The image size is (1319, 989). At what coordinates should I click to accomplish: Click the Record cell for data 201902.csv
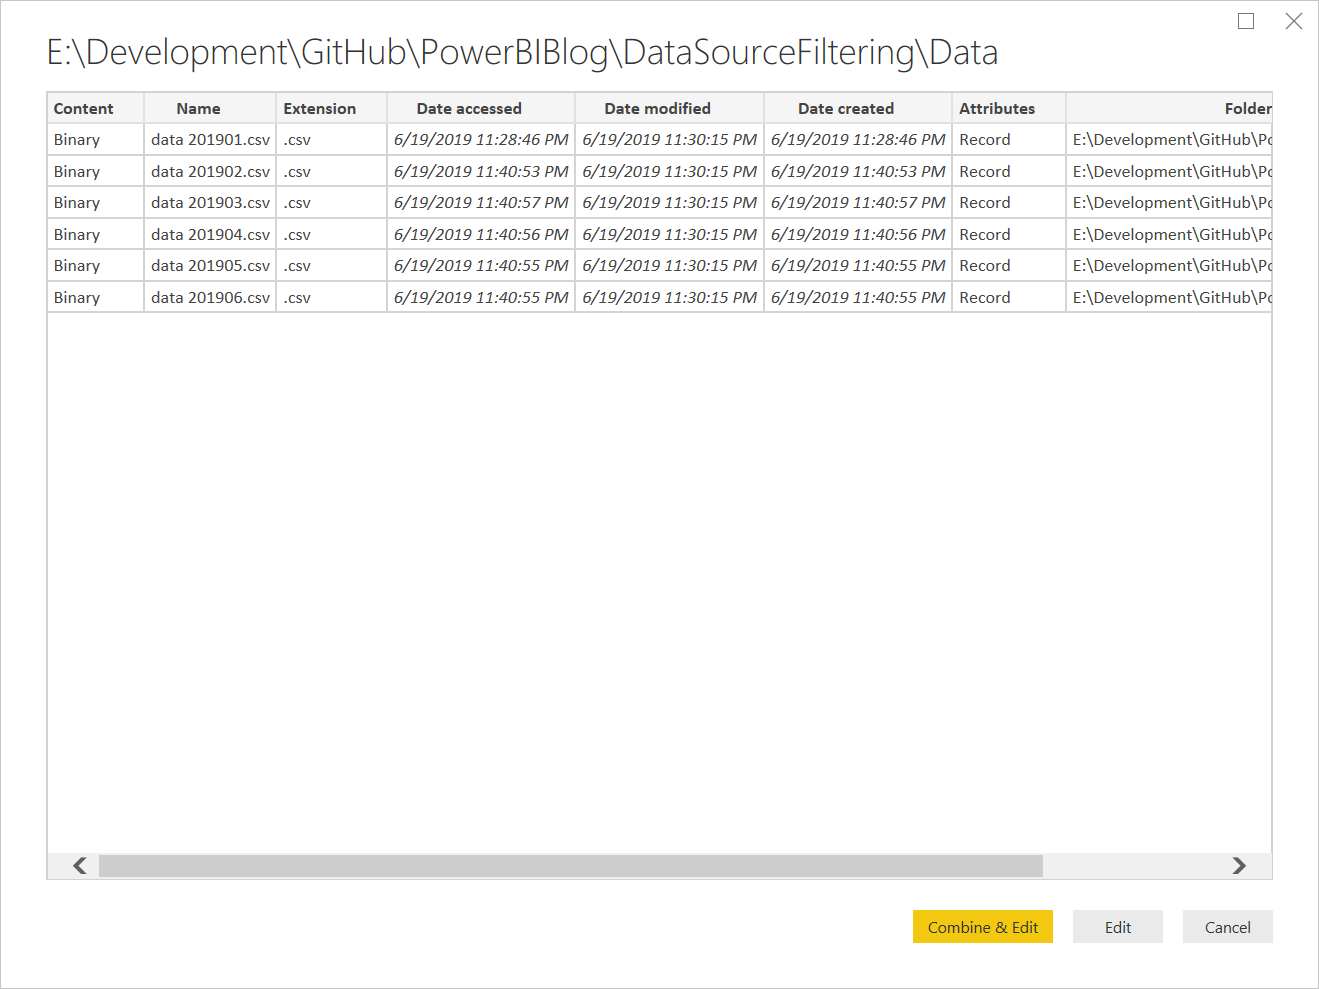click(984, 171)
